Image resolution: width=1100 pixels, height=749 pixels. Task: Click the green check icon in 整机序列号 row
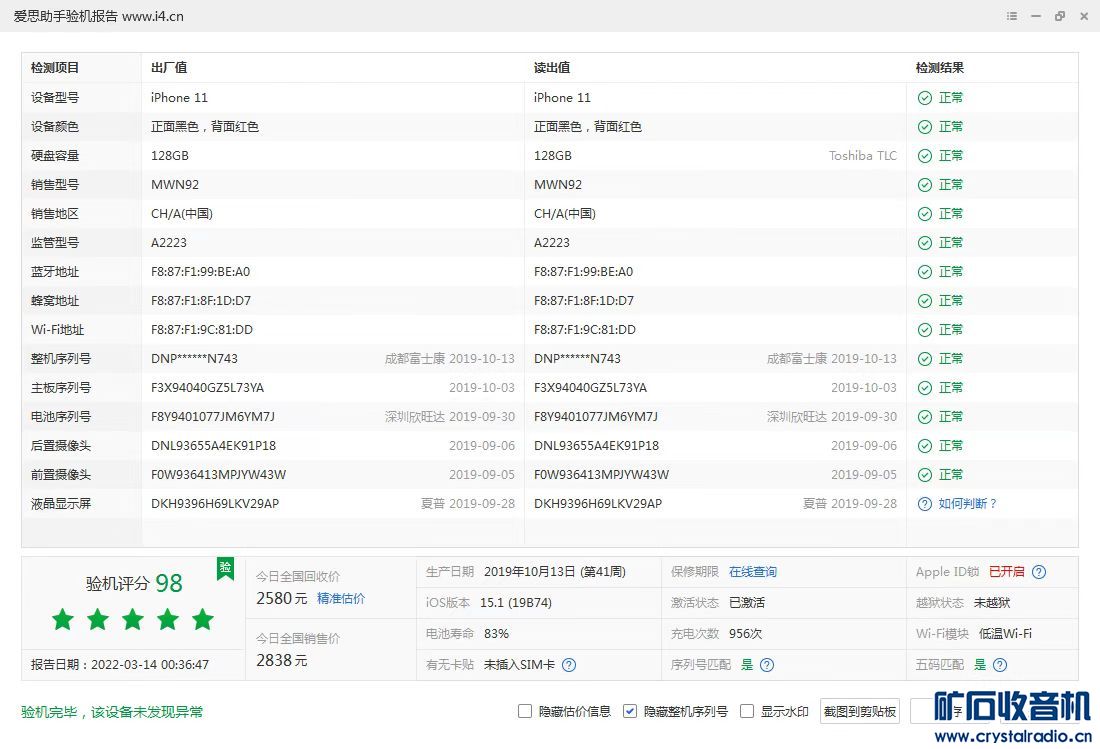925,359
